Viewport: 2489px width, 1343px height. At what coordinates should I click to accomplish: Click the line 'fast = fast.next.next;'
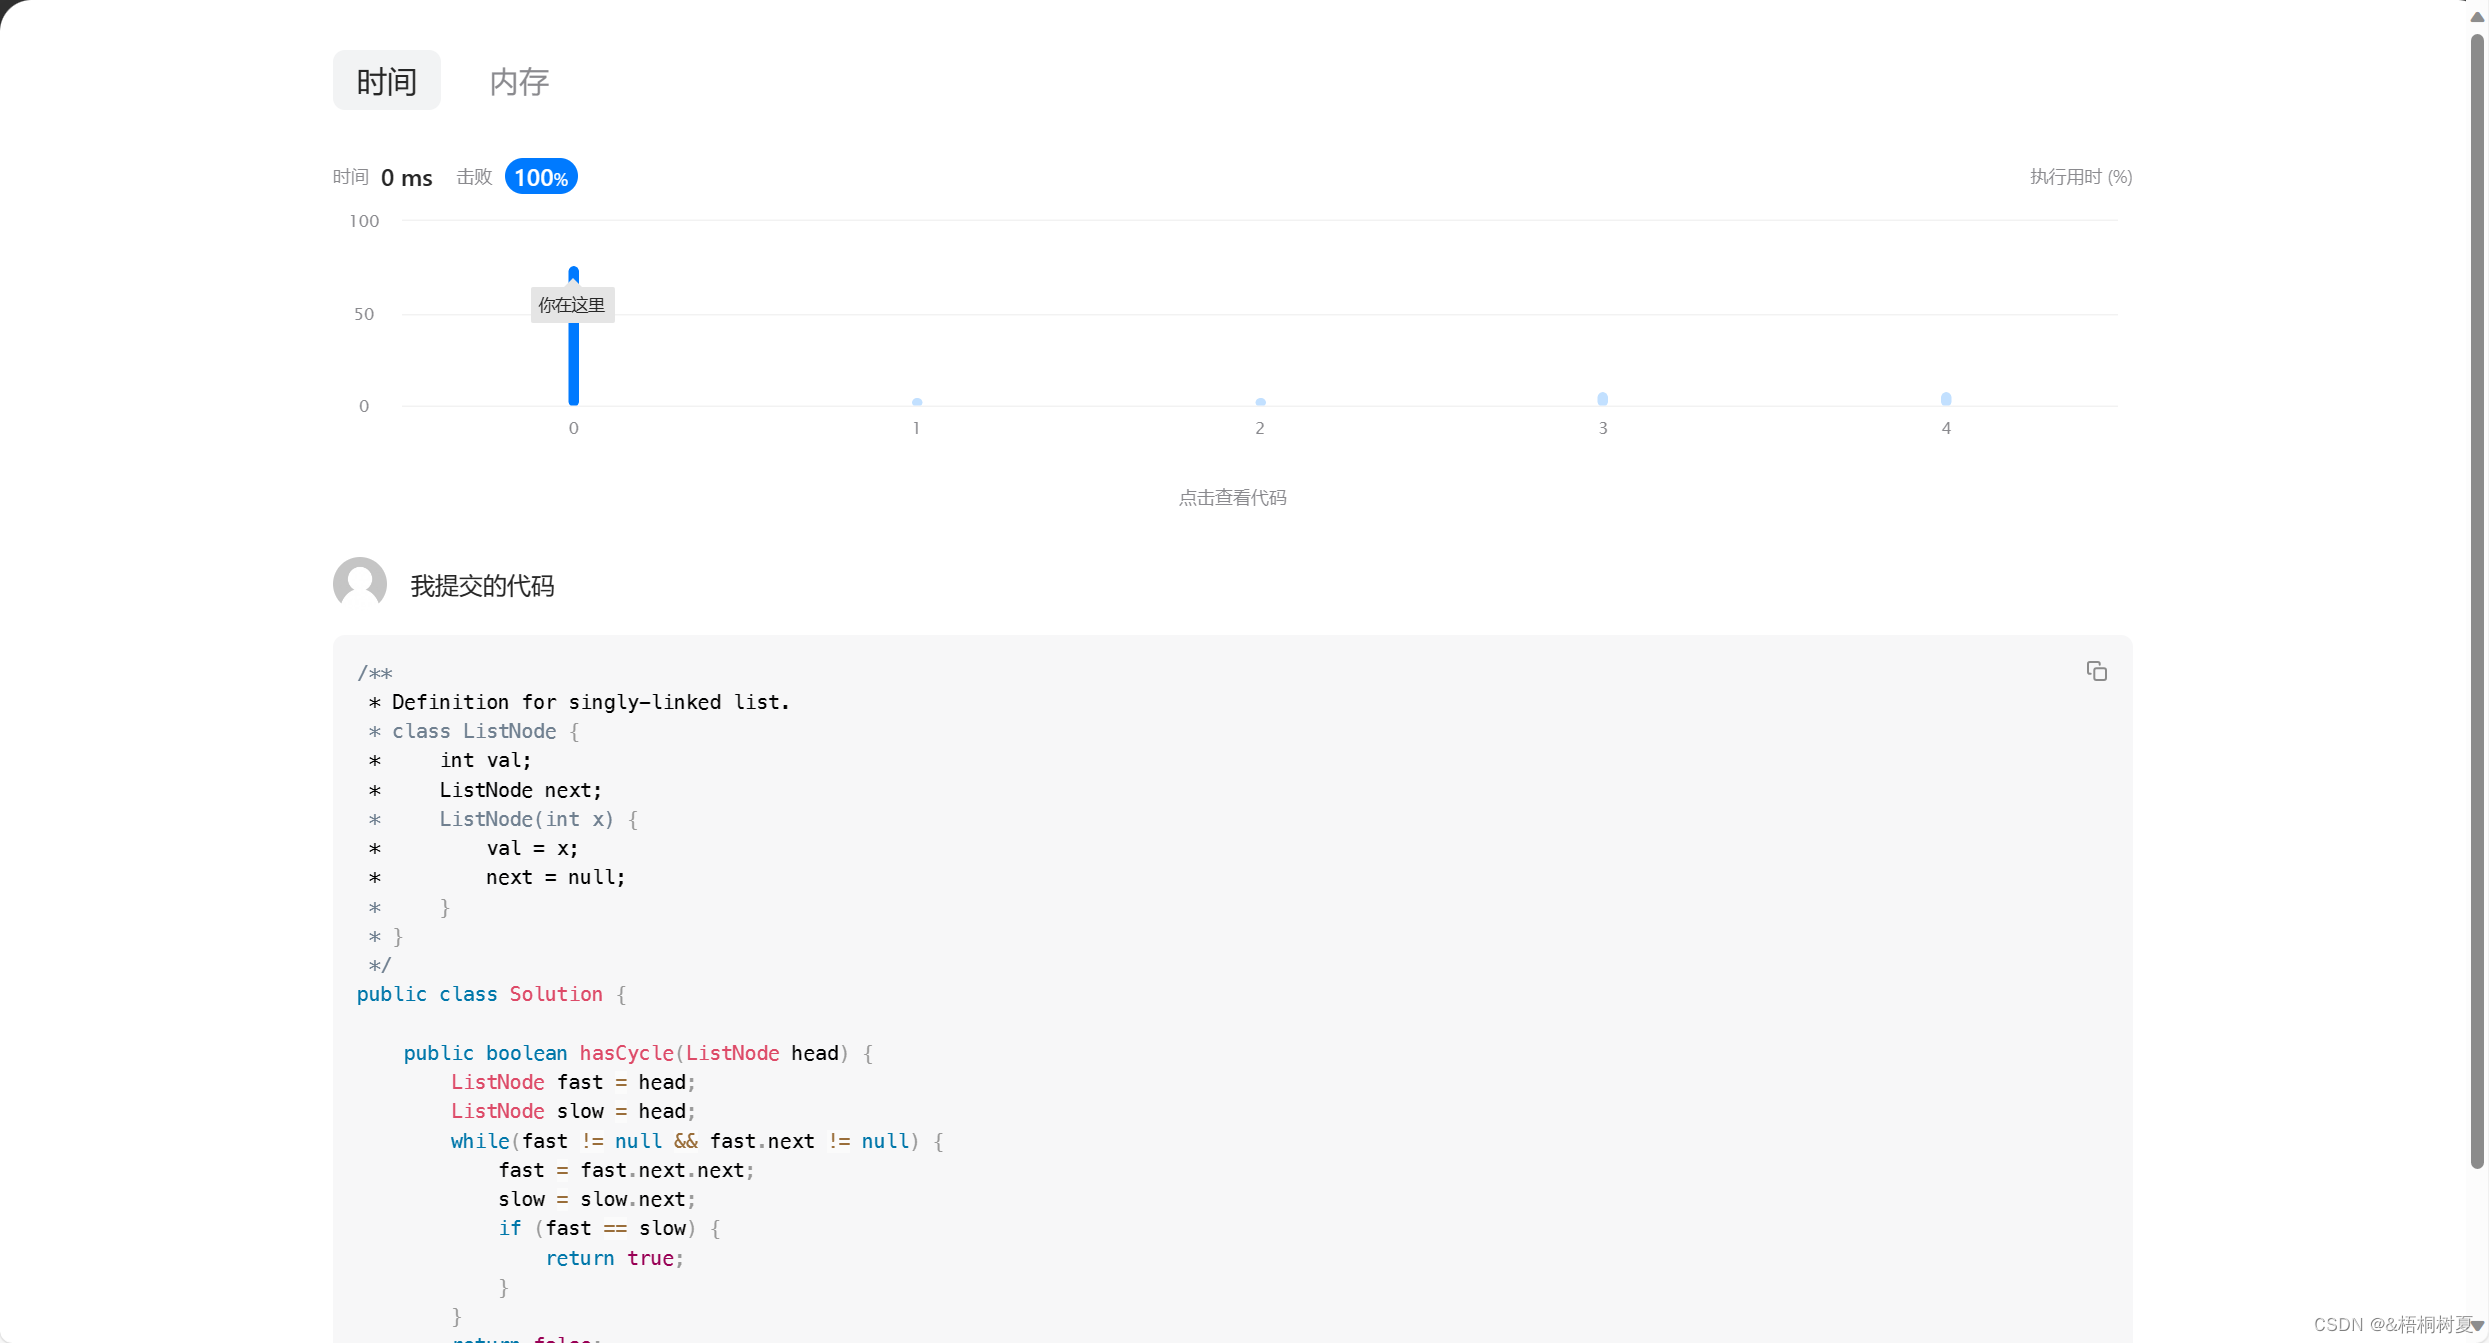click(x=626, y=1170)
